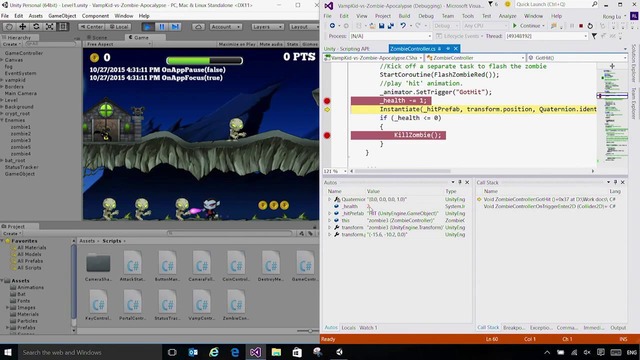Image resolution: width=640 pixels, height=360 pixels.
Task: Open Unity GameObject menu
Action: tap(62, 16)
